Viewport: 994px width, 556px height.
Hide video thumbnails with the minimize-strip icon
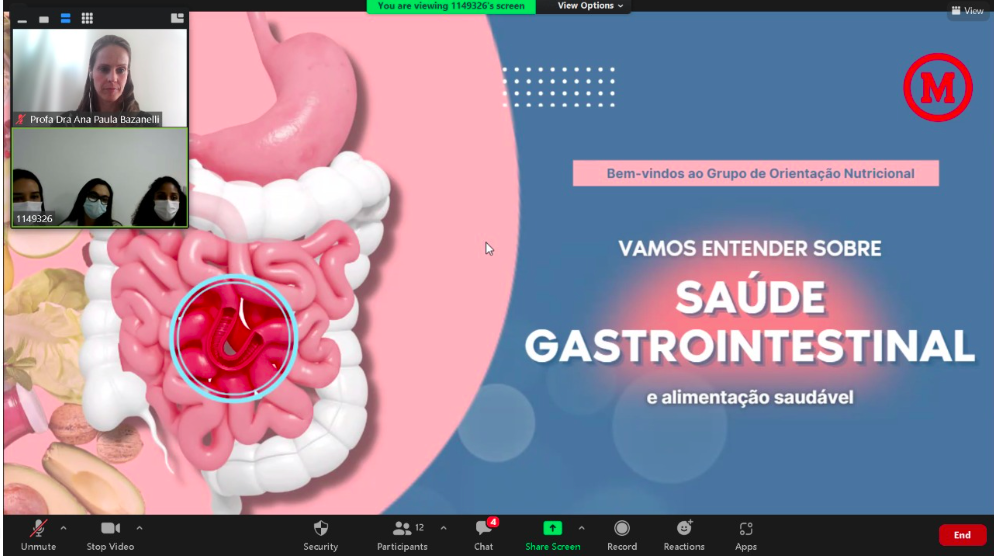click(x=22, y=19)
